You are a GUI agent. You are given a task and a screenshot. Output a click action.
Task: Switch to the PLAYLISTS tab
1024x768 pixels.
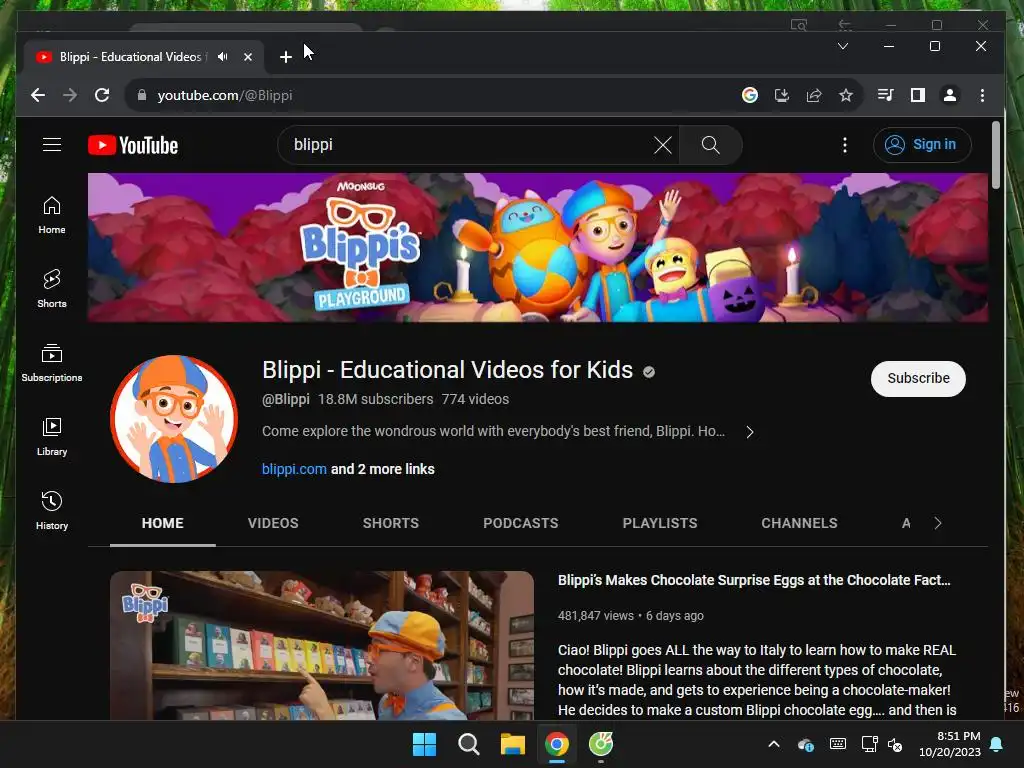pos(660,523)
